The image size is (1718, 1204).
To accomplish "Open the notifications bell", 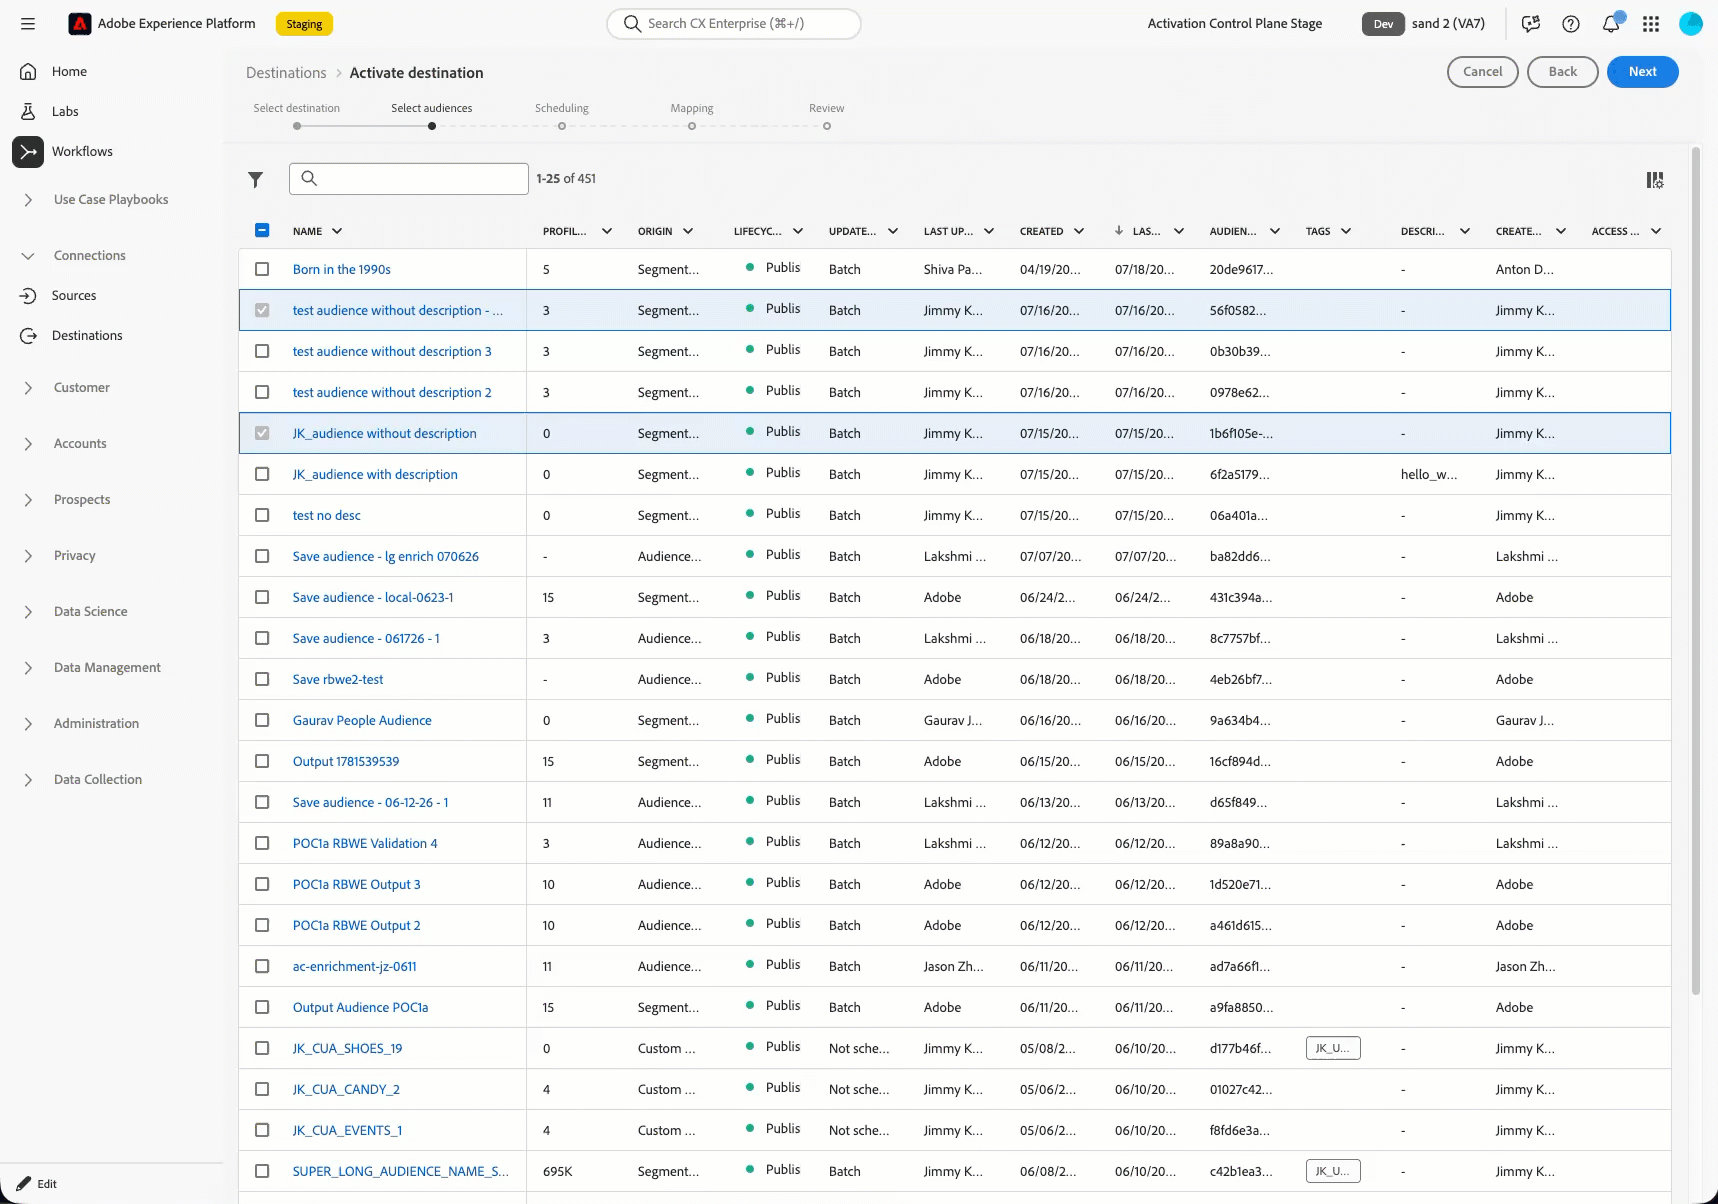I will point(1611,24).
